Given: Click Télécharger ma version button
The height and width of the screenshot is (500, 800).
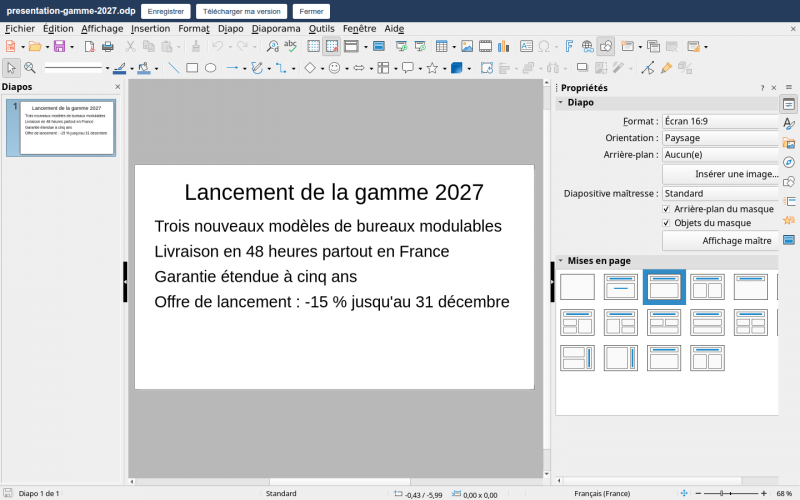Looking at the screenshot, I should coord(241,11).
